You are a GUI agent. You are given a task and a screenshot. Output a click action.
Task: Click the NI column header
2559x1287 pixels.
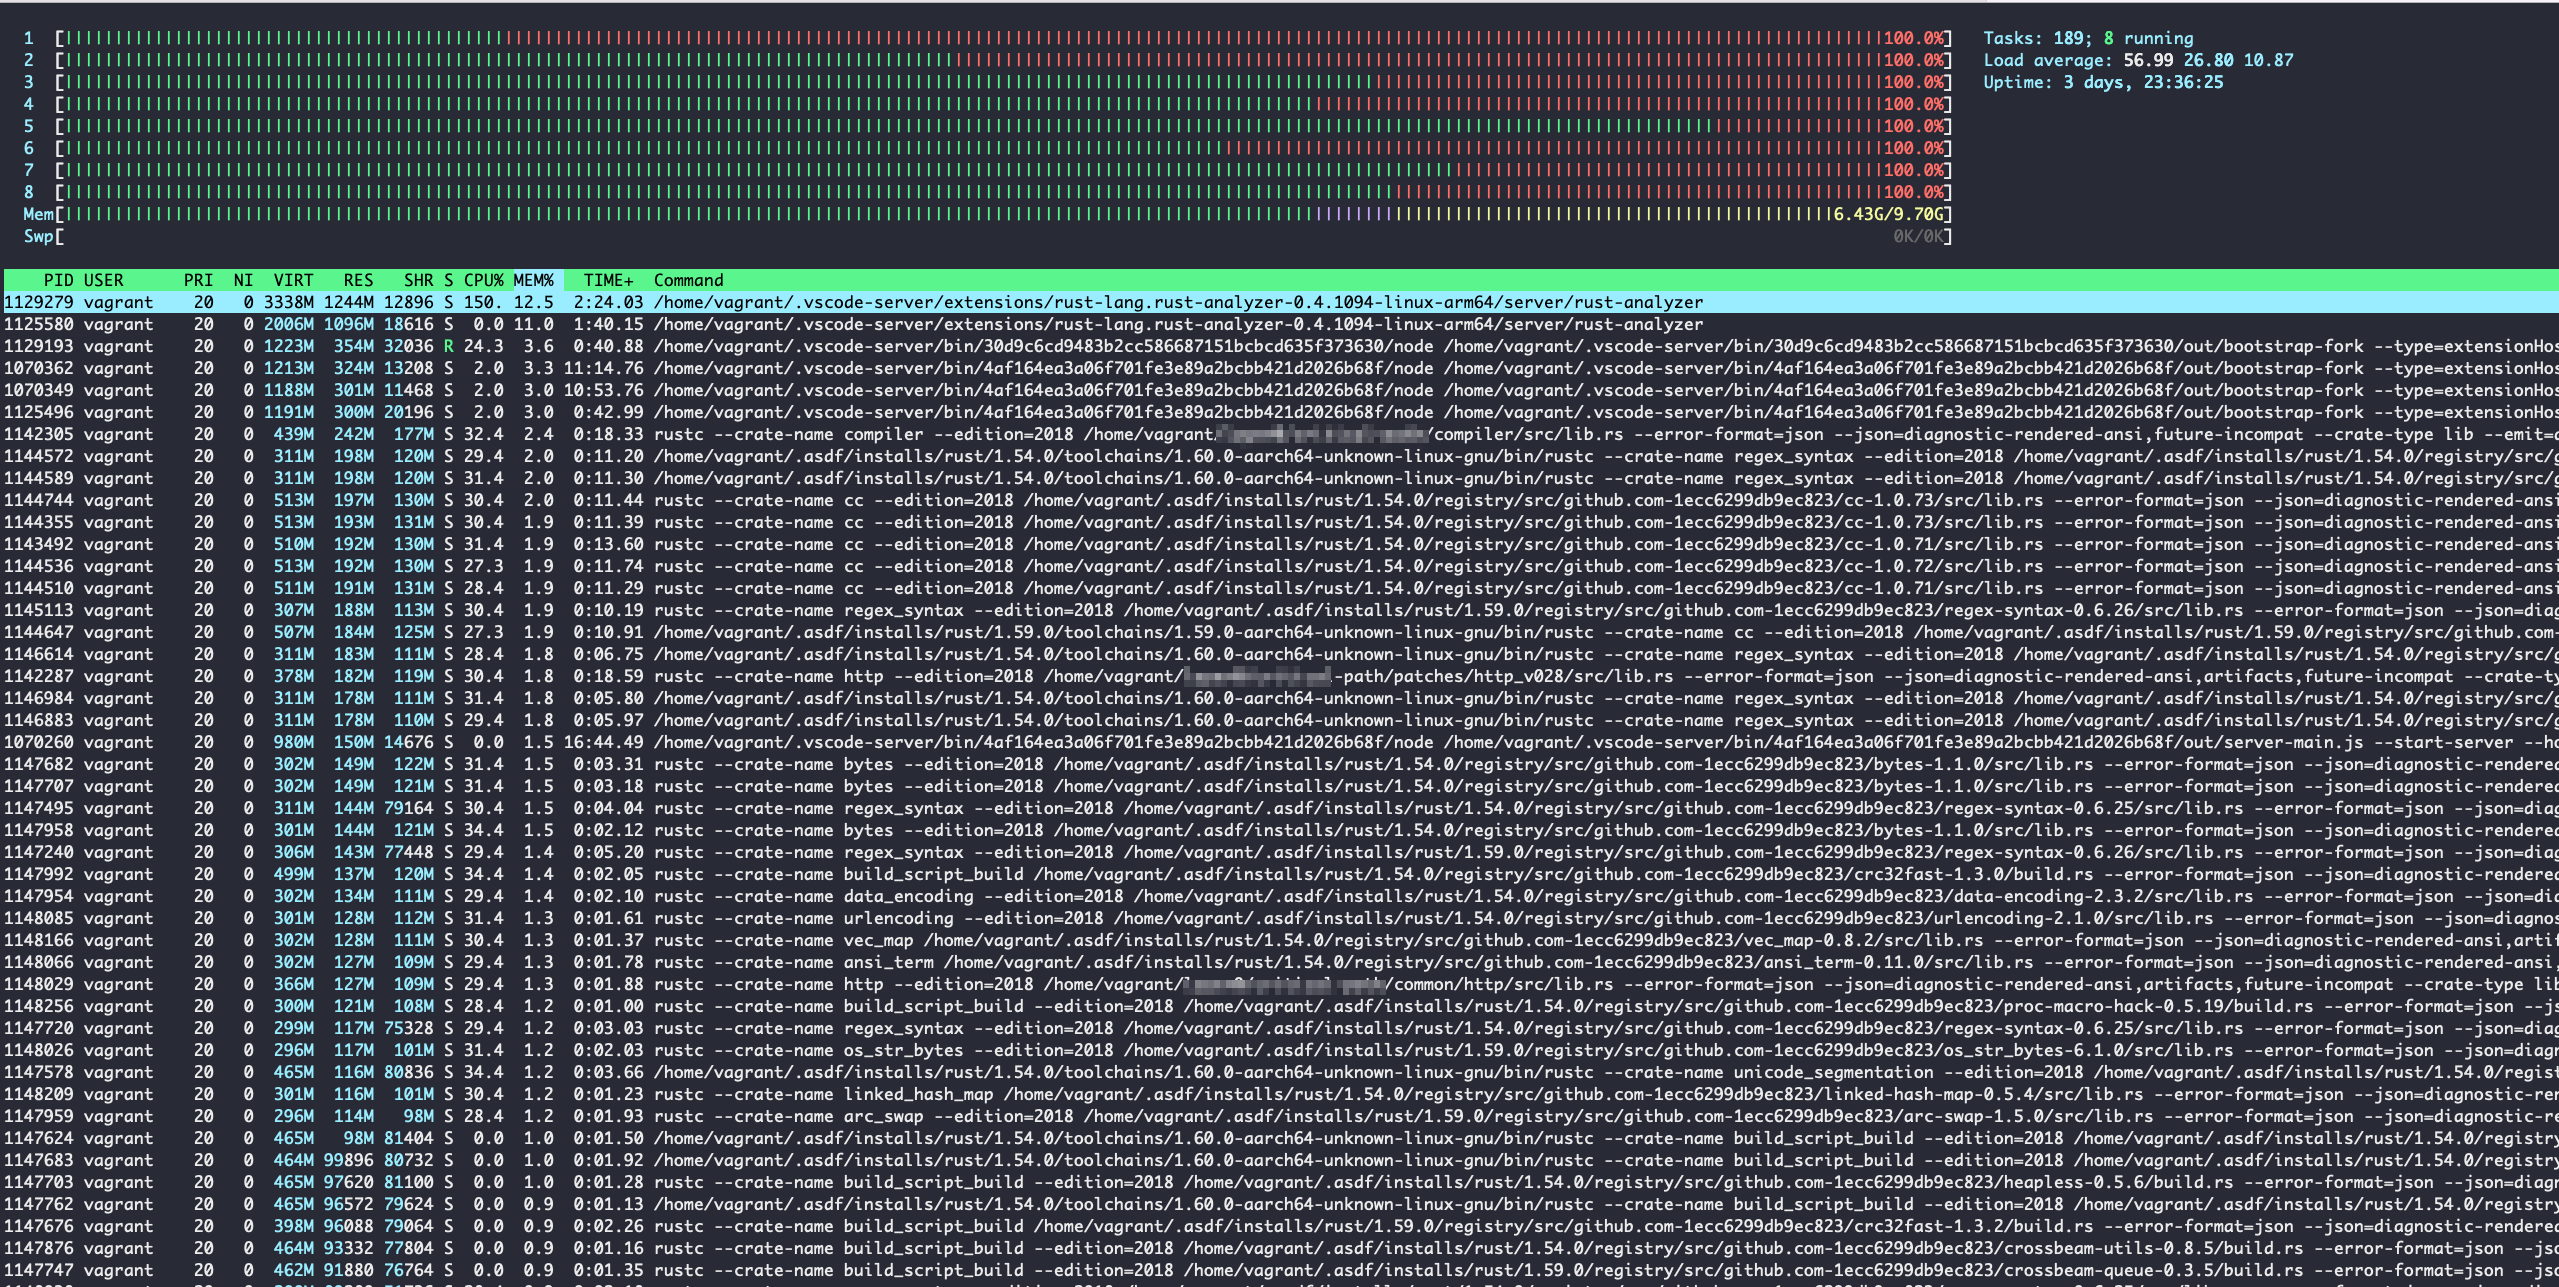(x=243, y=280)
